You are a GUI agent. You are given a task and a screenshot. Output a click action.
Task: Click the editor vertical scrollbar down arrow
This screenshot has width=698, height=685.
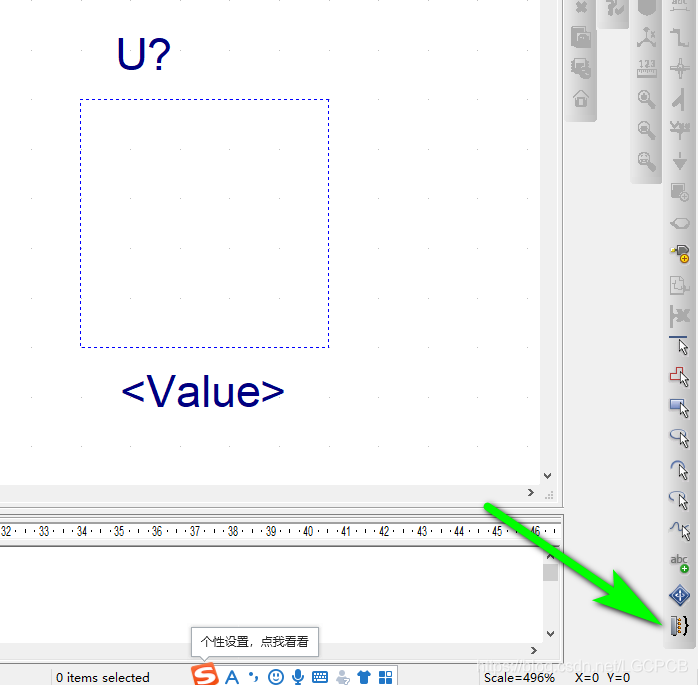pos(548,476)
